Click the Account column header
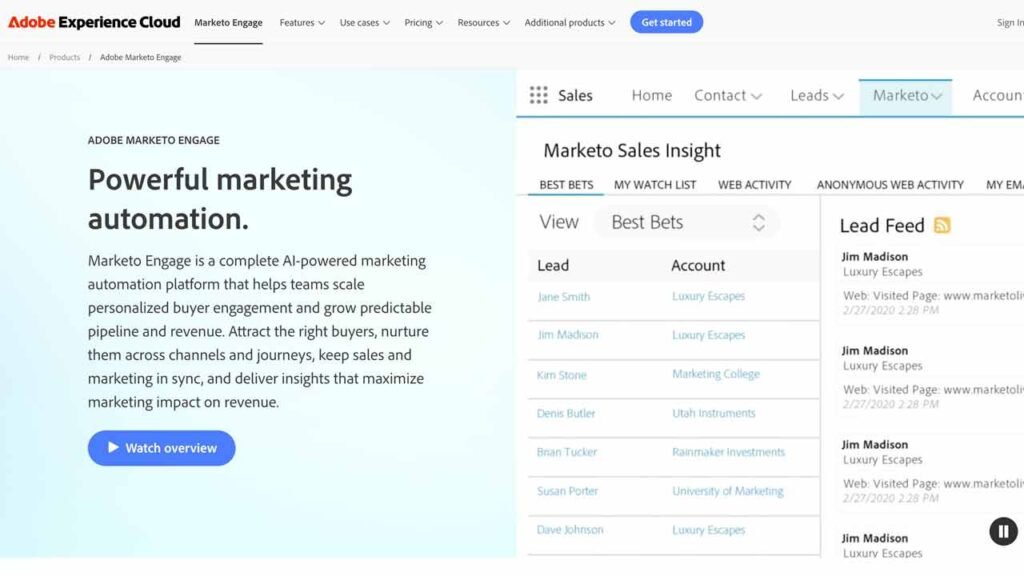This screenshot has height=576, width=1024. (698, 265)
